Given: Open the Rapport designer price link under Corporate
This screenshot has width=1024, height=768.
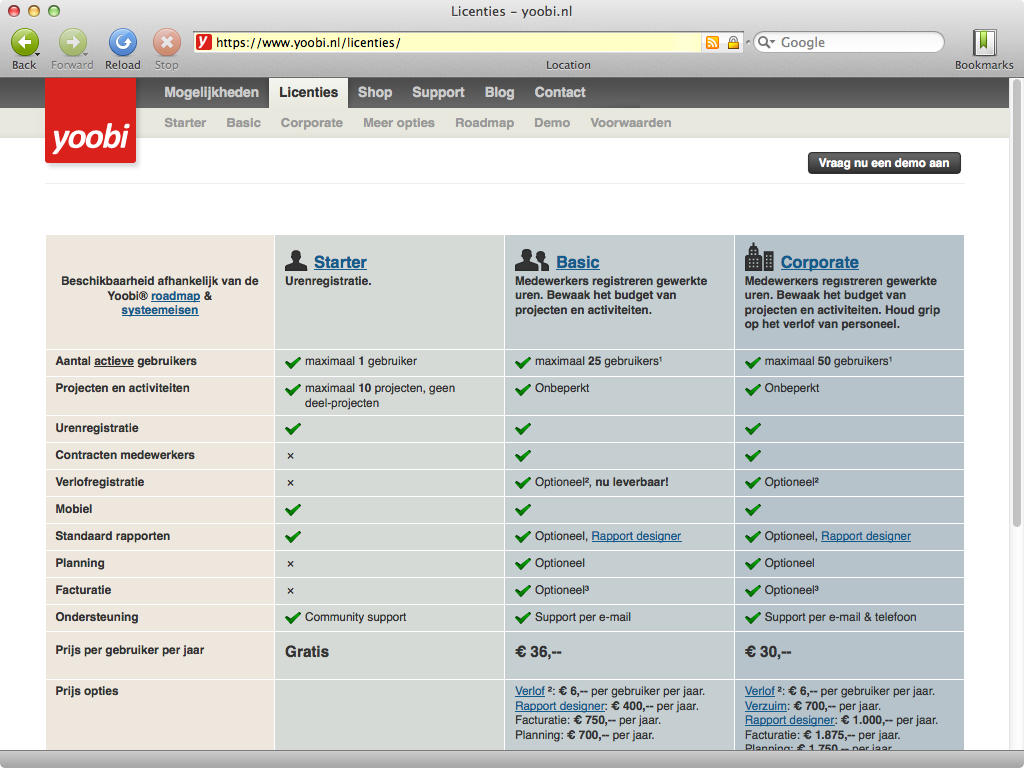Looking at the screenshot, I should [790, 720].
